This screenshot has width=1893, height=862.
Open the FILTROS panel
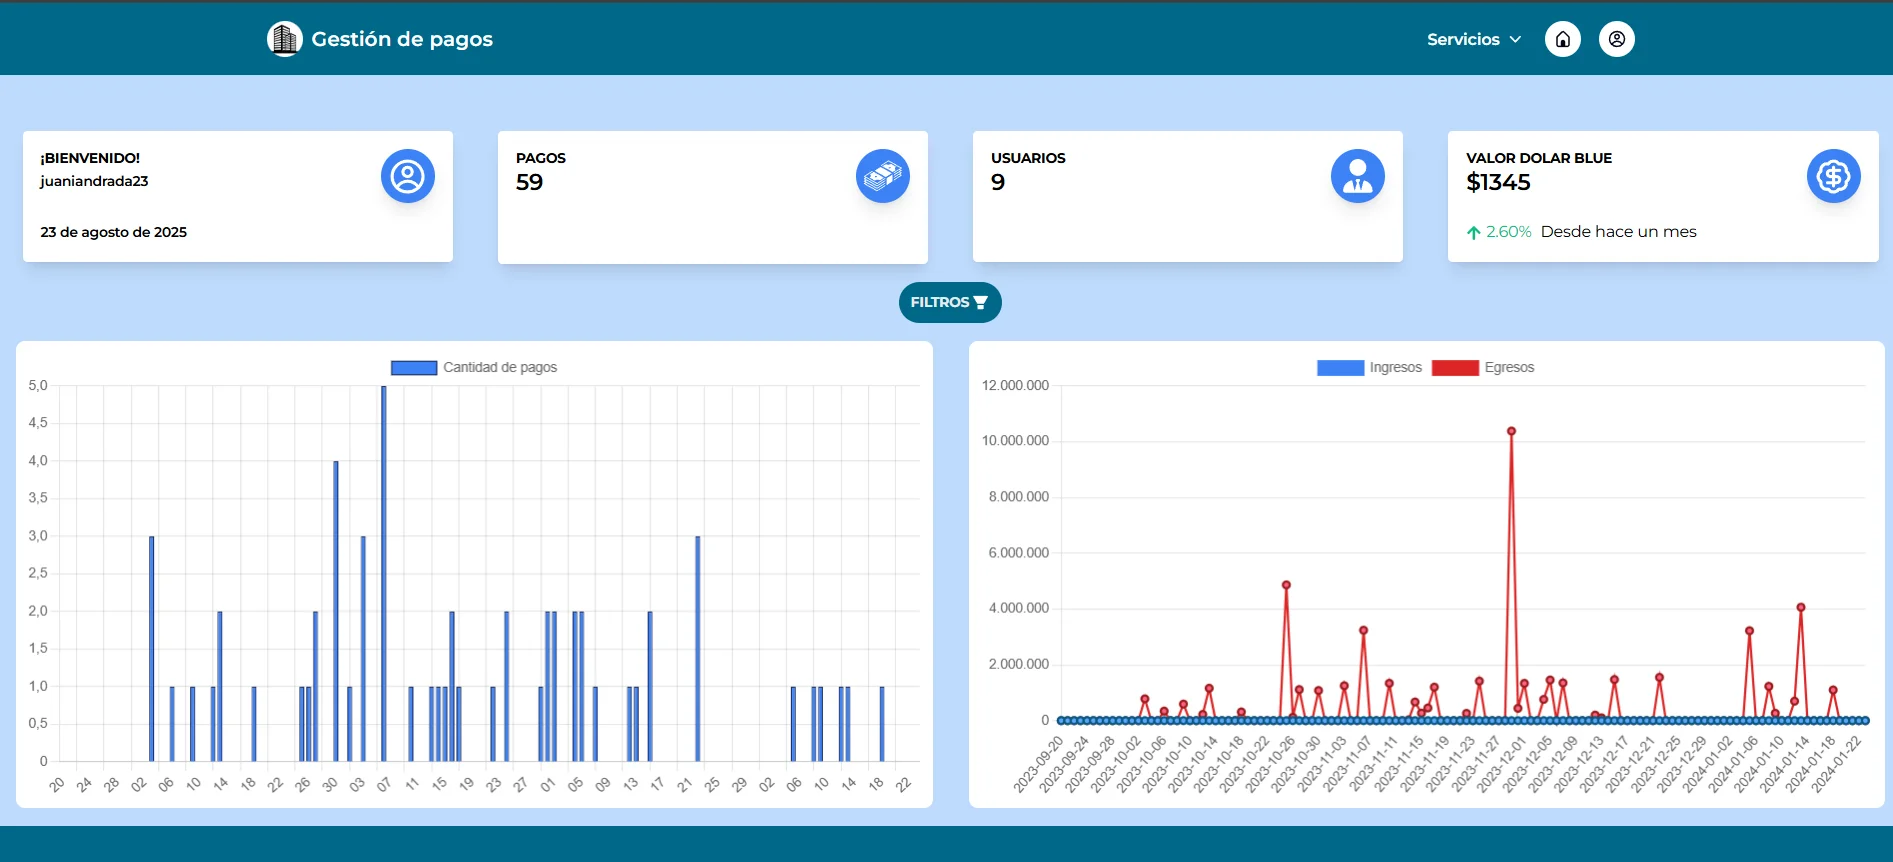coord(949,302)
